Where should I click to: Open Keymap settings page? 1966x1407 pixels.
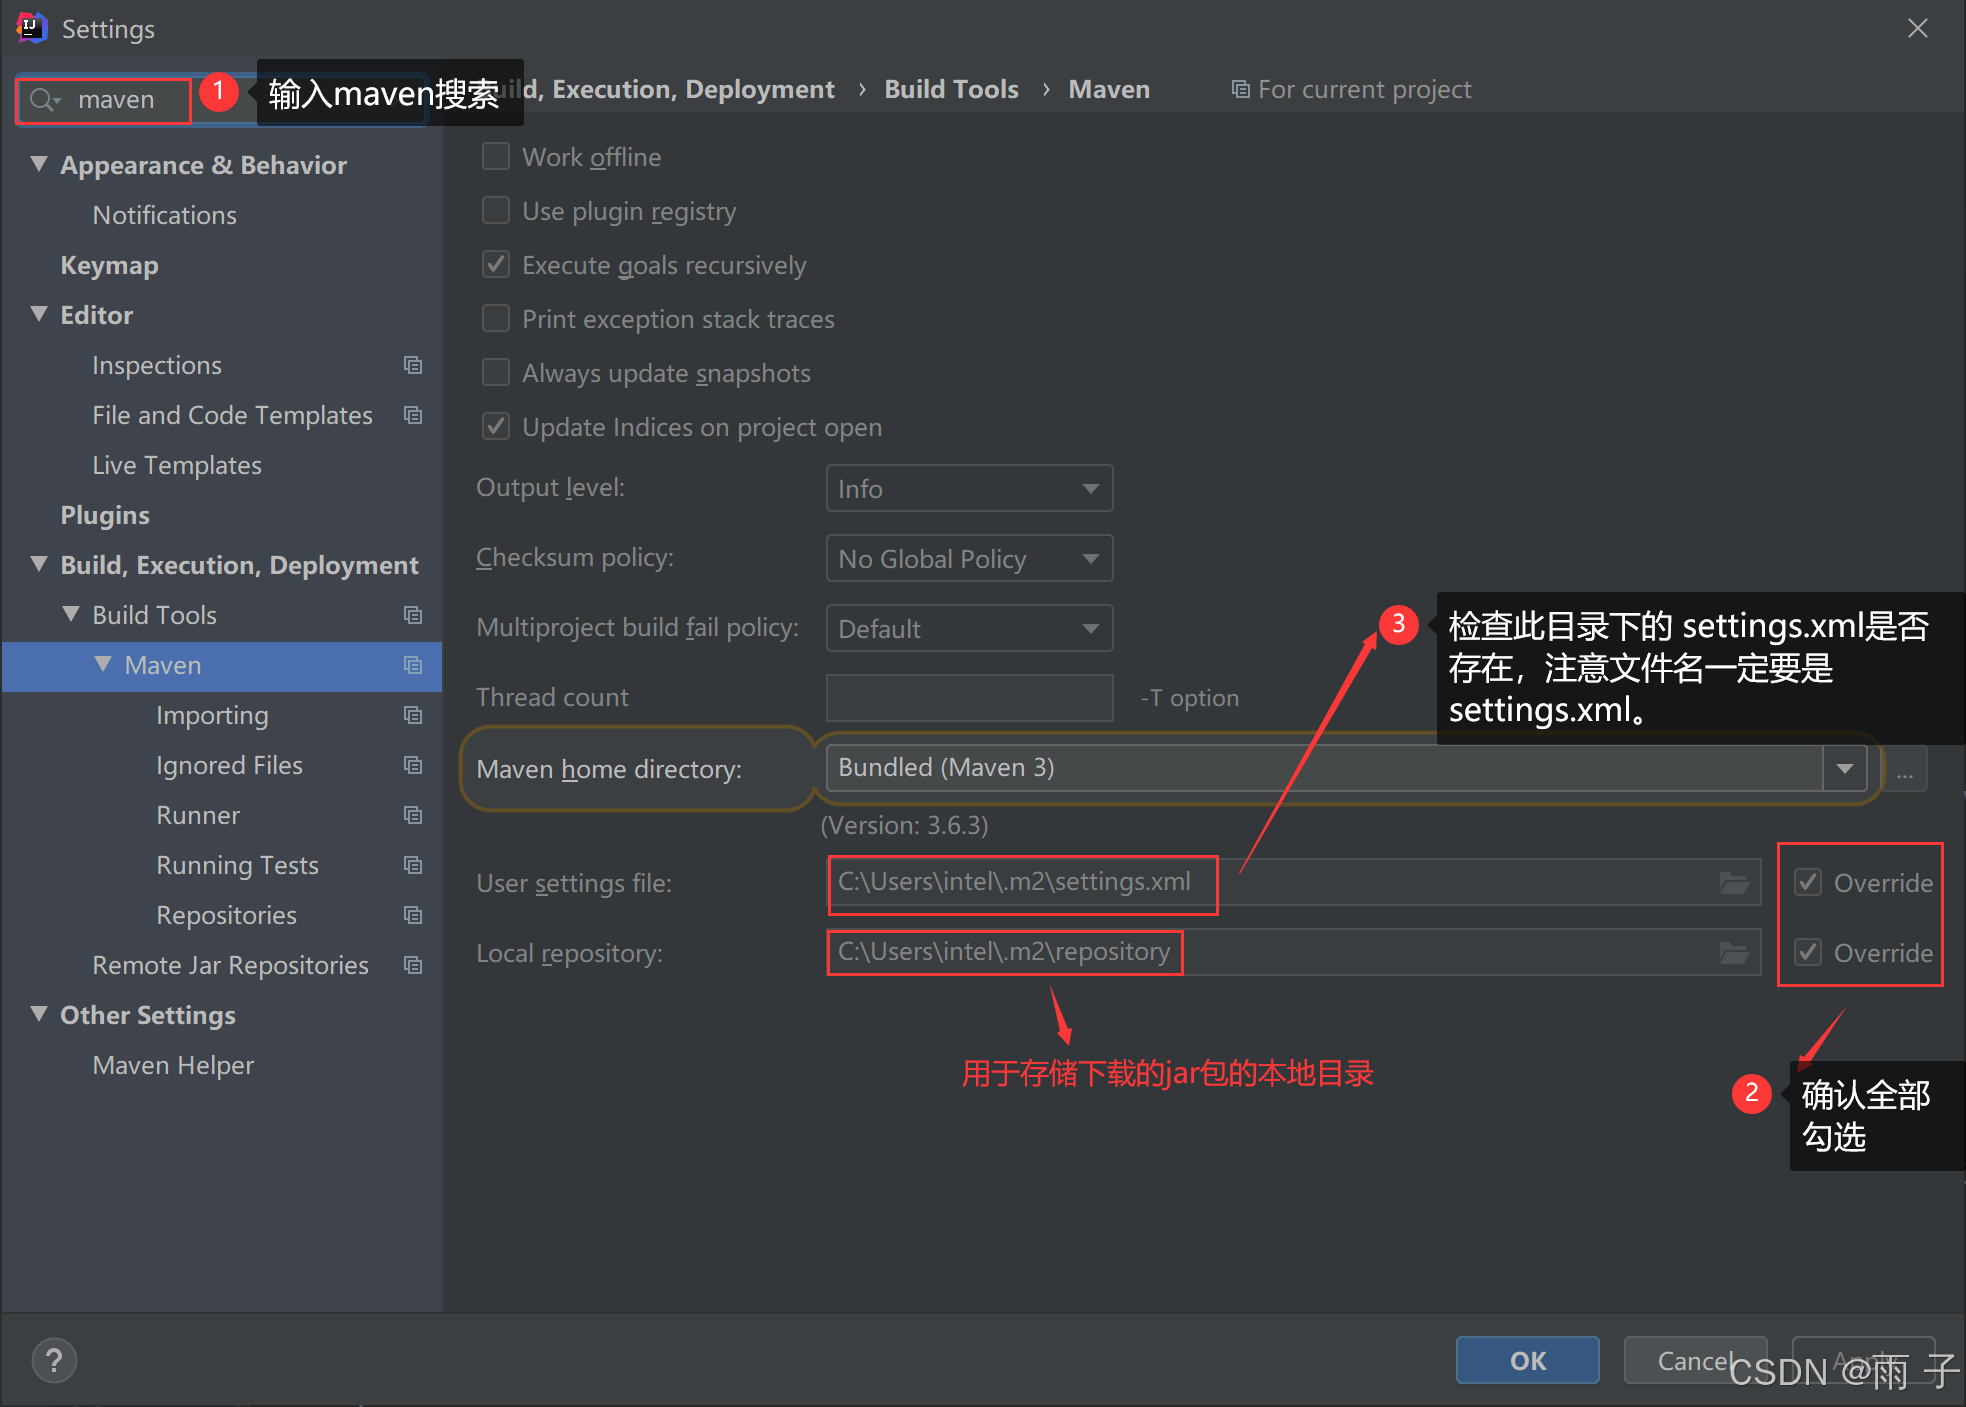click(110, 265)
